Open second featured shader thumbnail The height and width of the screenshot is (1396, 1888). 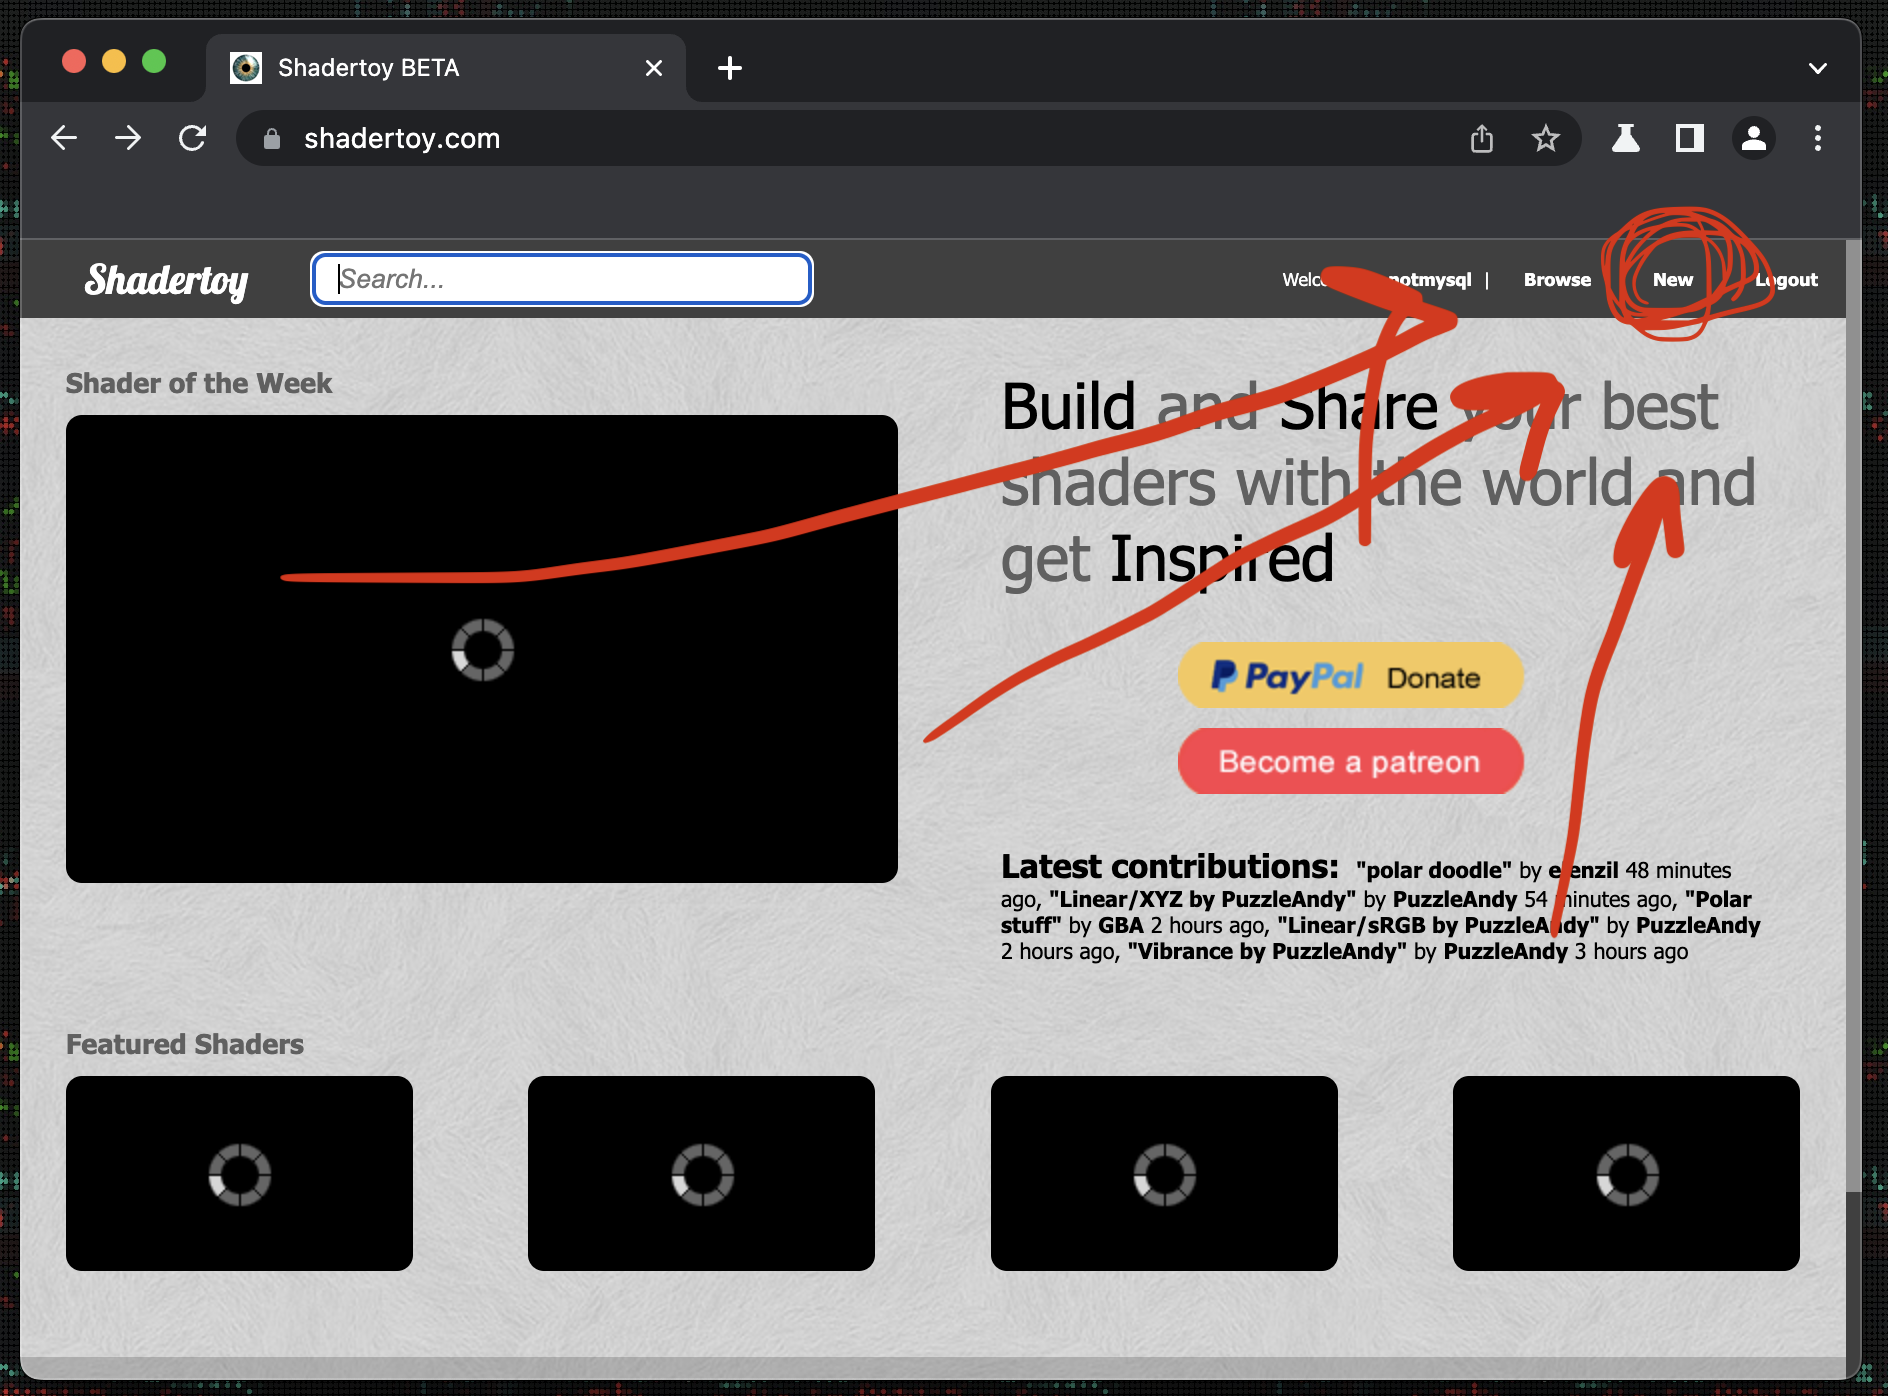pos(701,1173)
